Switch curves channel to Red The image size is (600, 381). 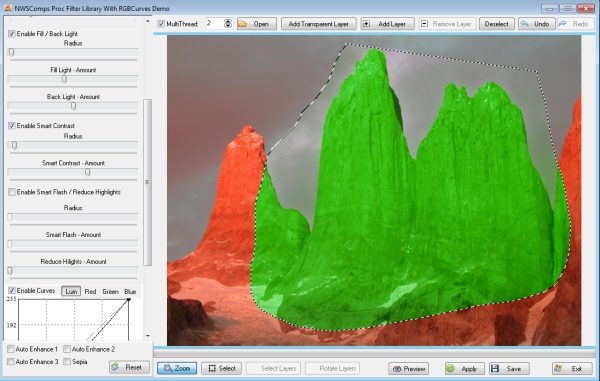(x=90, y=291)
